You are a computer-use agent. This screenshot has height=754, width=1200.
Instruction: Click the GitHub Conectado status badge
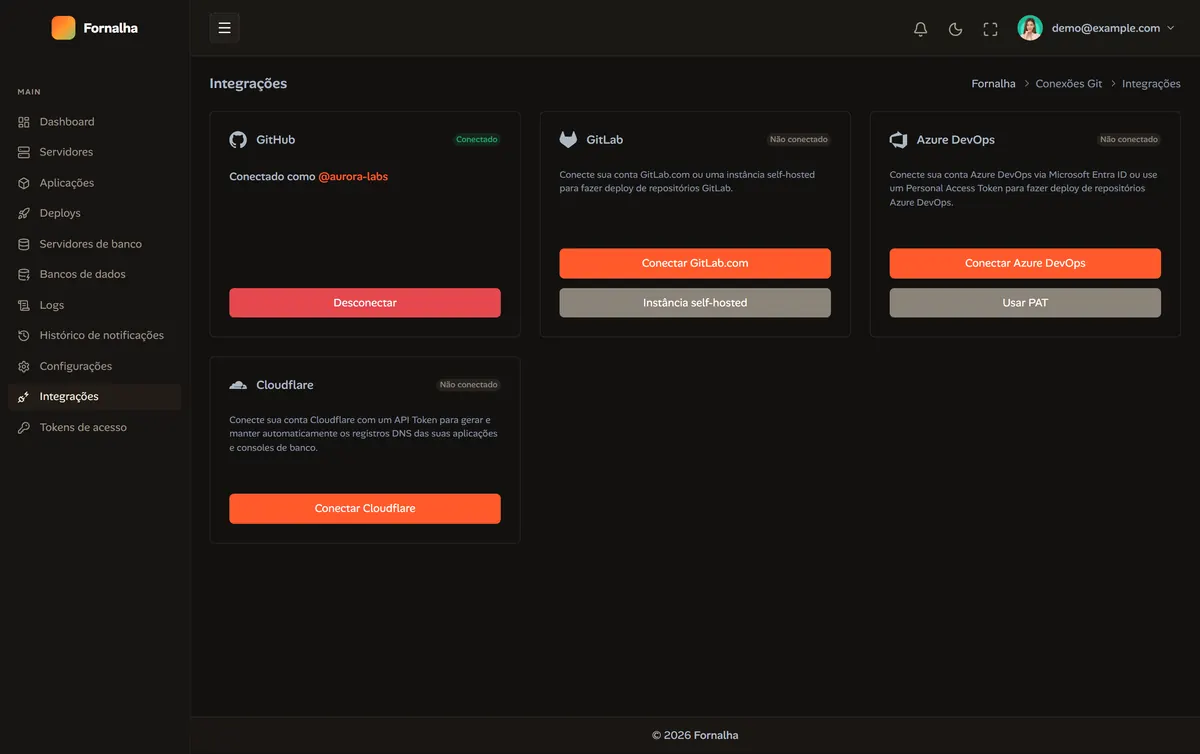[477, 140]
